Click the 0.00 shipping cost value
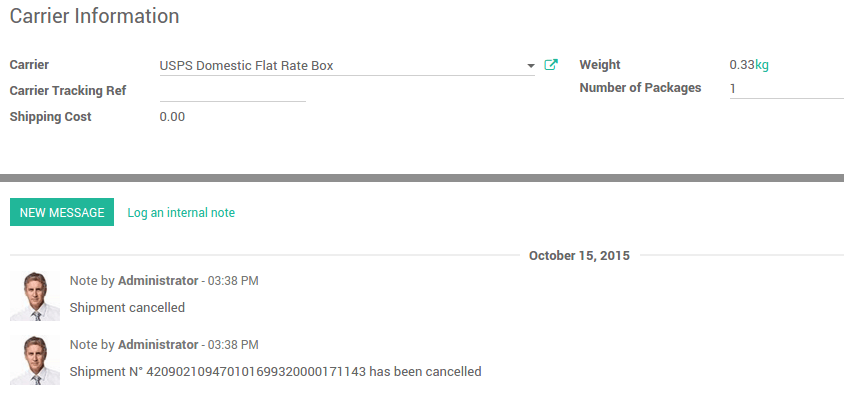Image resolution: width=844 pixels, height=394 pixels. [172, 117]
